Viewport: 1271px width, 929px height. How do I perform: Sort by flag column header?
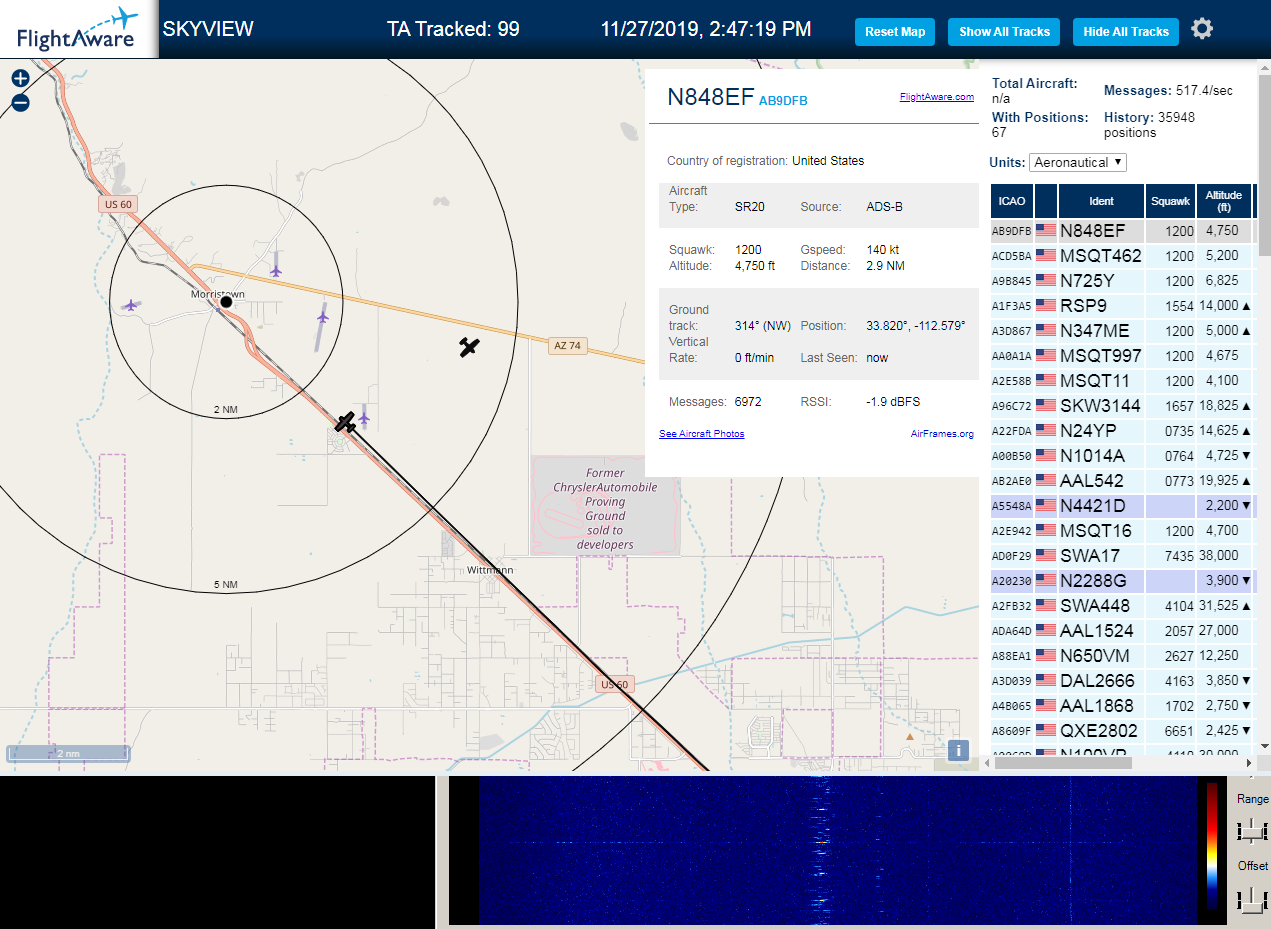pos(1046,201)
